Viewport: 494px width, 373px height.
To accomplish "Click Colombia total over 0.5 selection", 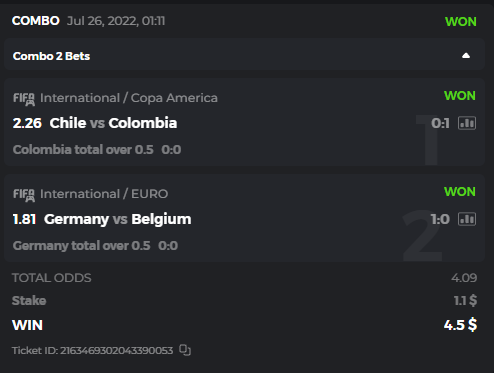I will (x=83, y=150).
